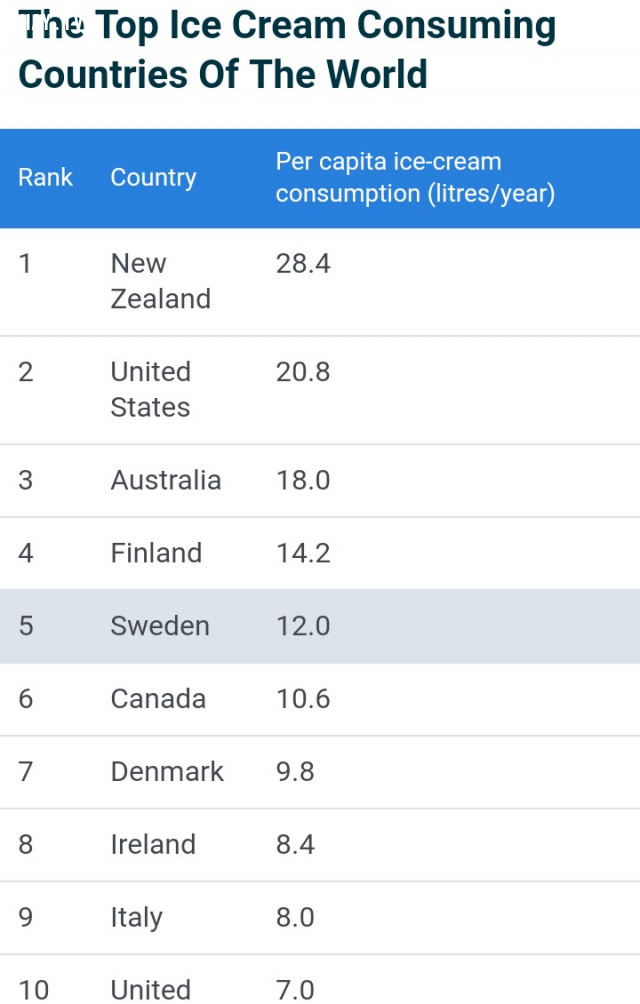Click the Australia table row
The image size is (640, 1004).
(320, 480)
